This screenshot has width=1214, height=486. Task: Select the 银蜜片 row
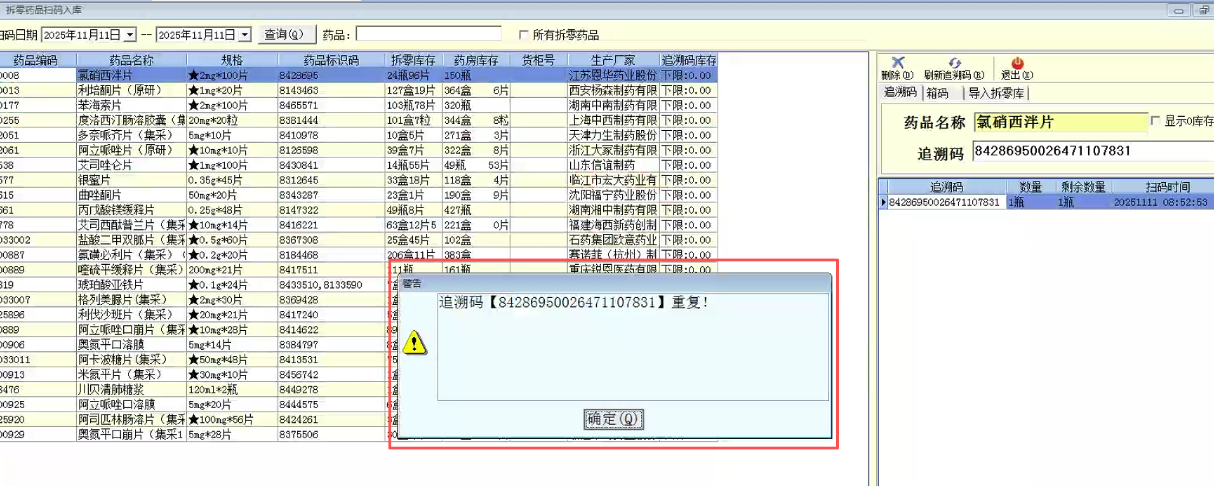point(359,180)
